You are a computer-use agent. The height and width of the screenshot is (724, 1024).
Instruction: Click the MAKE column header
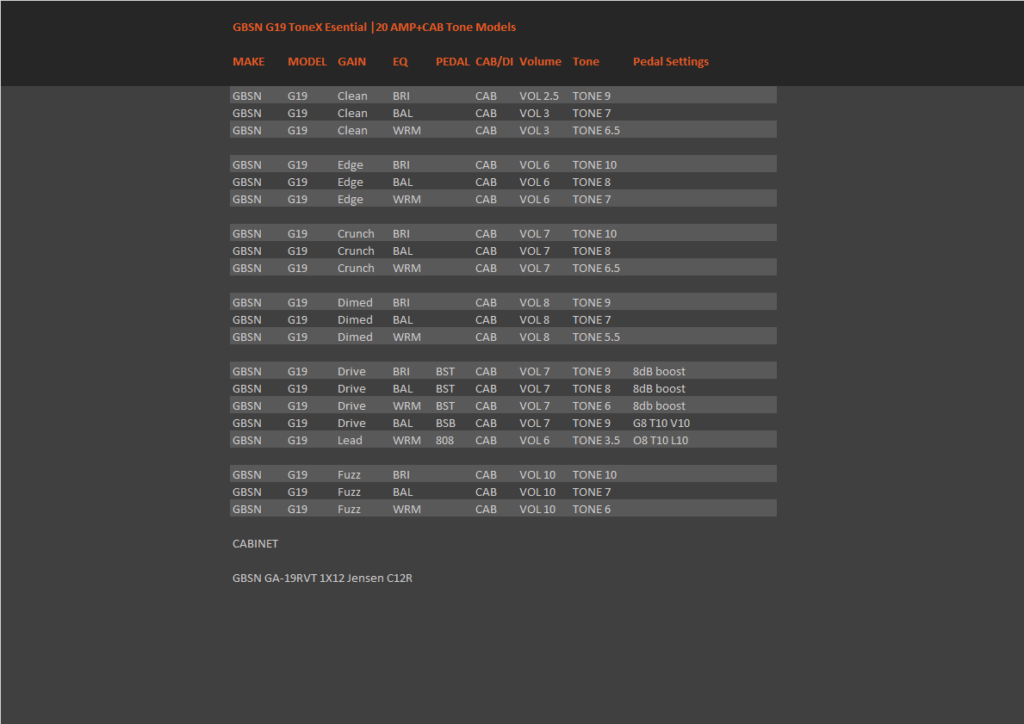point(248,61)
